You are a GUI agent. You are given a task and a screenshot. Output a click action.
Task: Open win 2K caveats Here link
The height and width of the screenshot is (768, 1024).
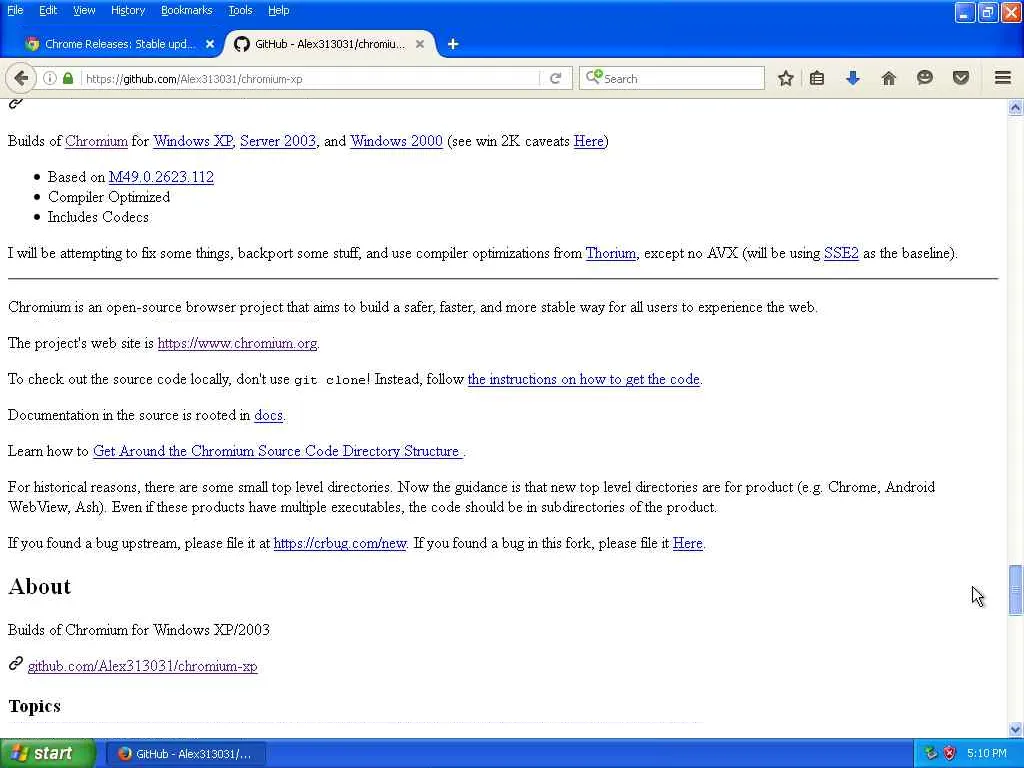point(588,141)
